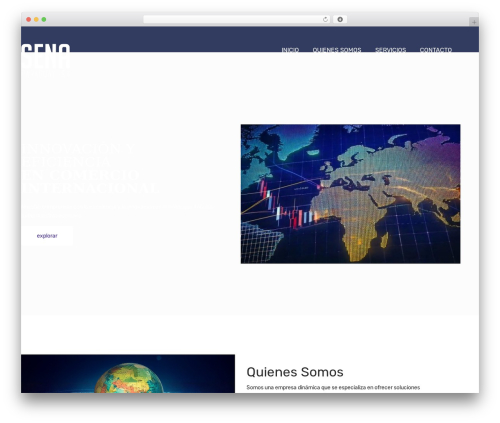Add a new browser tab with plus icon
500x423 pixels.
pyautogui.click(x=474, y=22)
